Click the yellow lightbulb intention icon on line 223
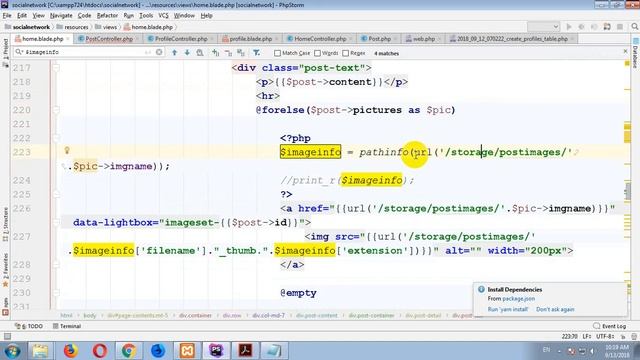Viewport: 640px width, 360px height. tap(67, 151)
